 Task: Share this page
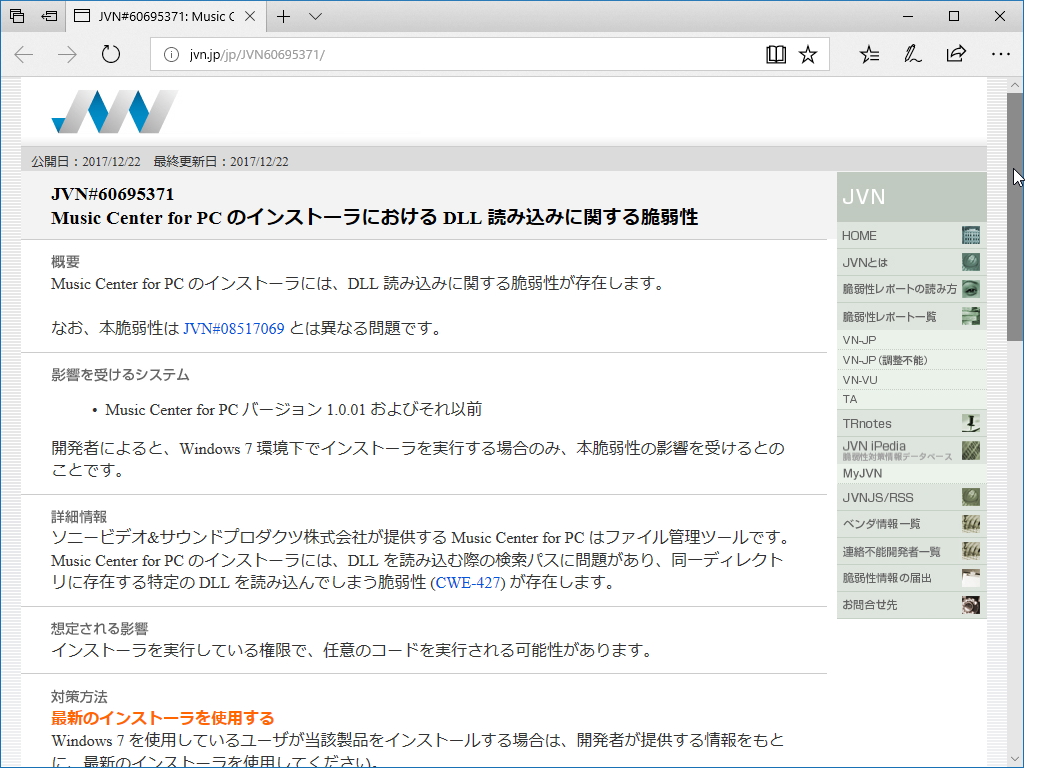point(957,54)
